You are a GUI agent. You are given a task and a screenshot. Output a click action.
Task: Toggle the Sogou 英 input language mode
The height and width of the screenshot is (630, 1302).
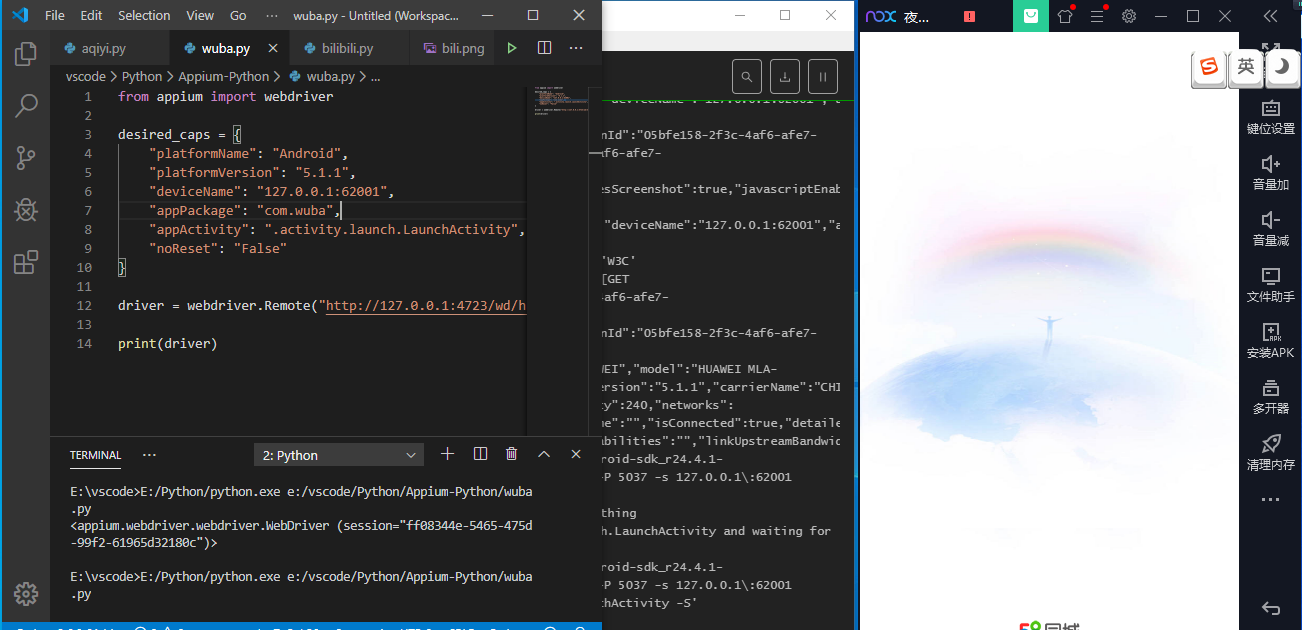pos(1245,67)
